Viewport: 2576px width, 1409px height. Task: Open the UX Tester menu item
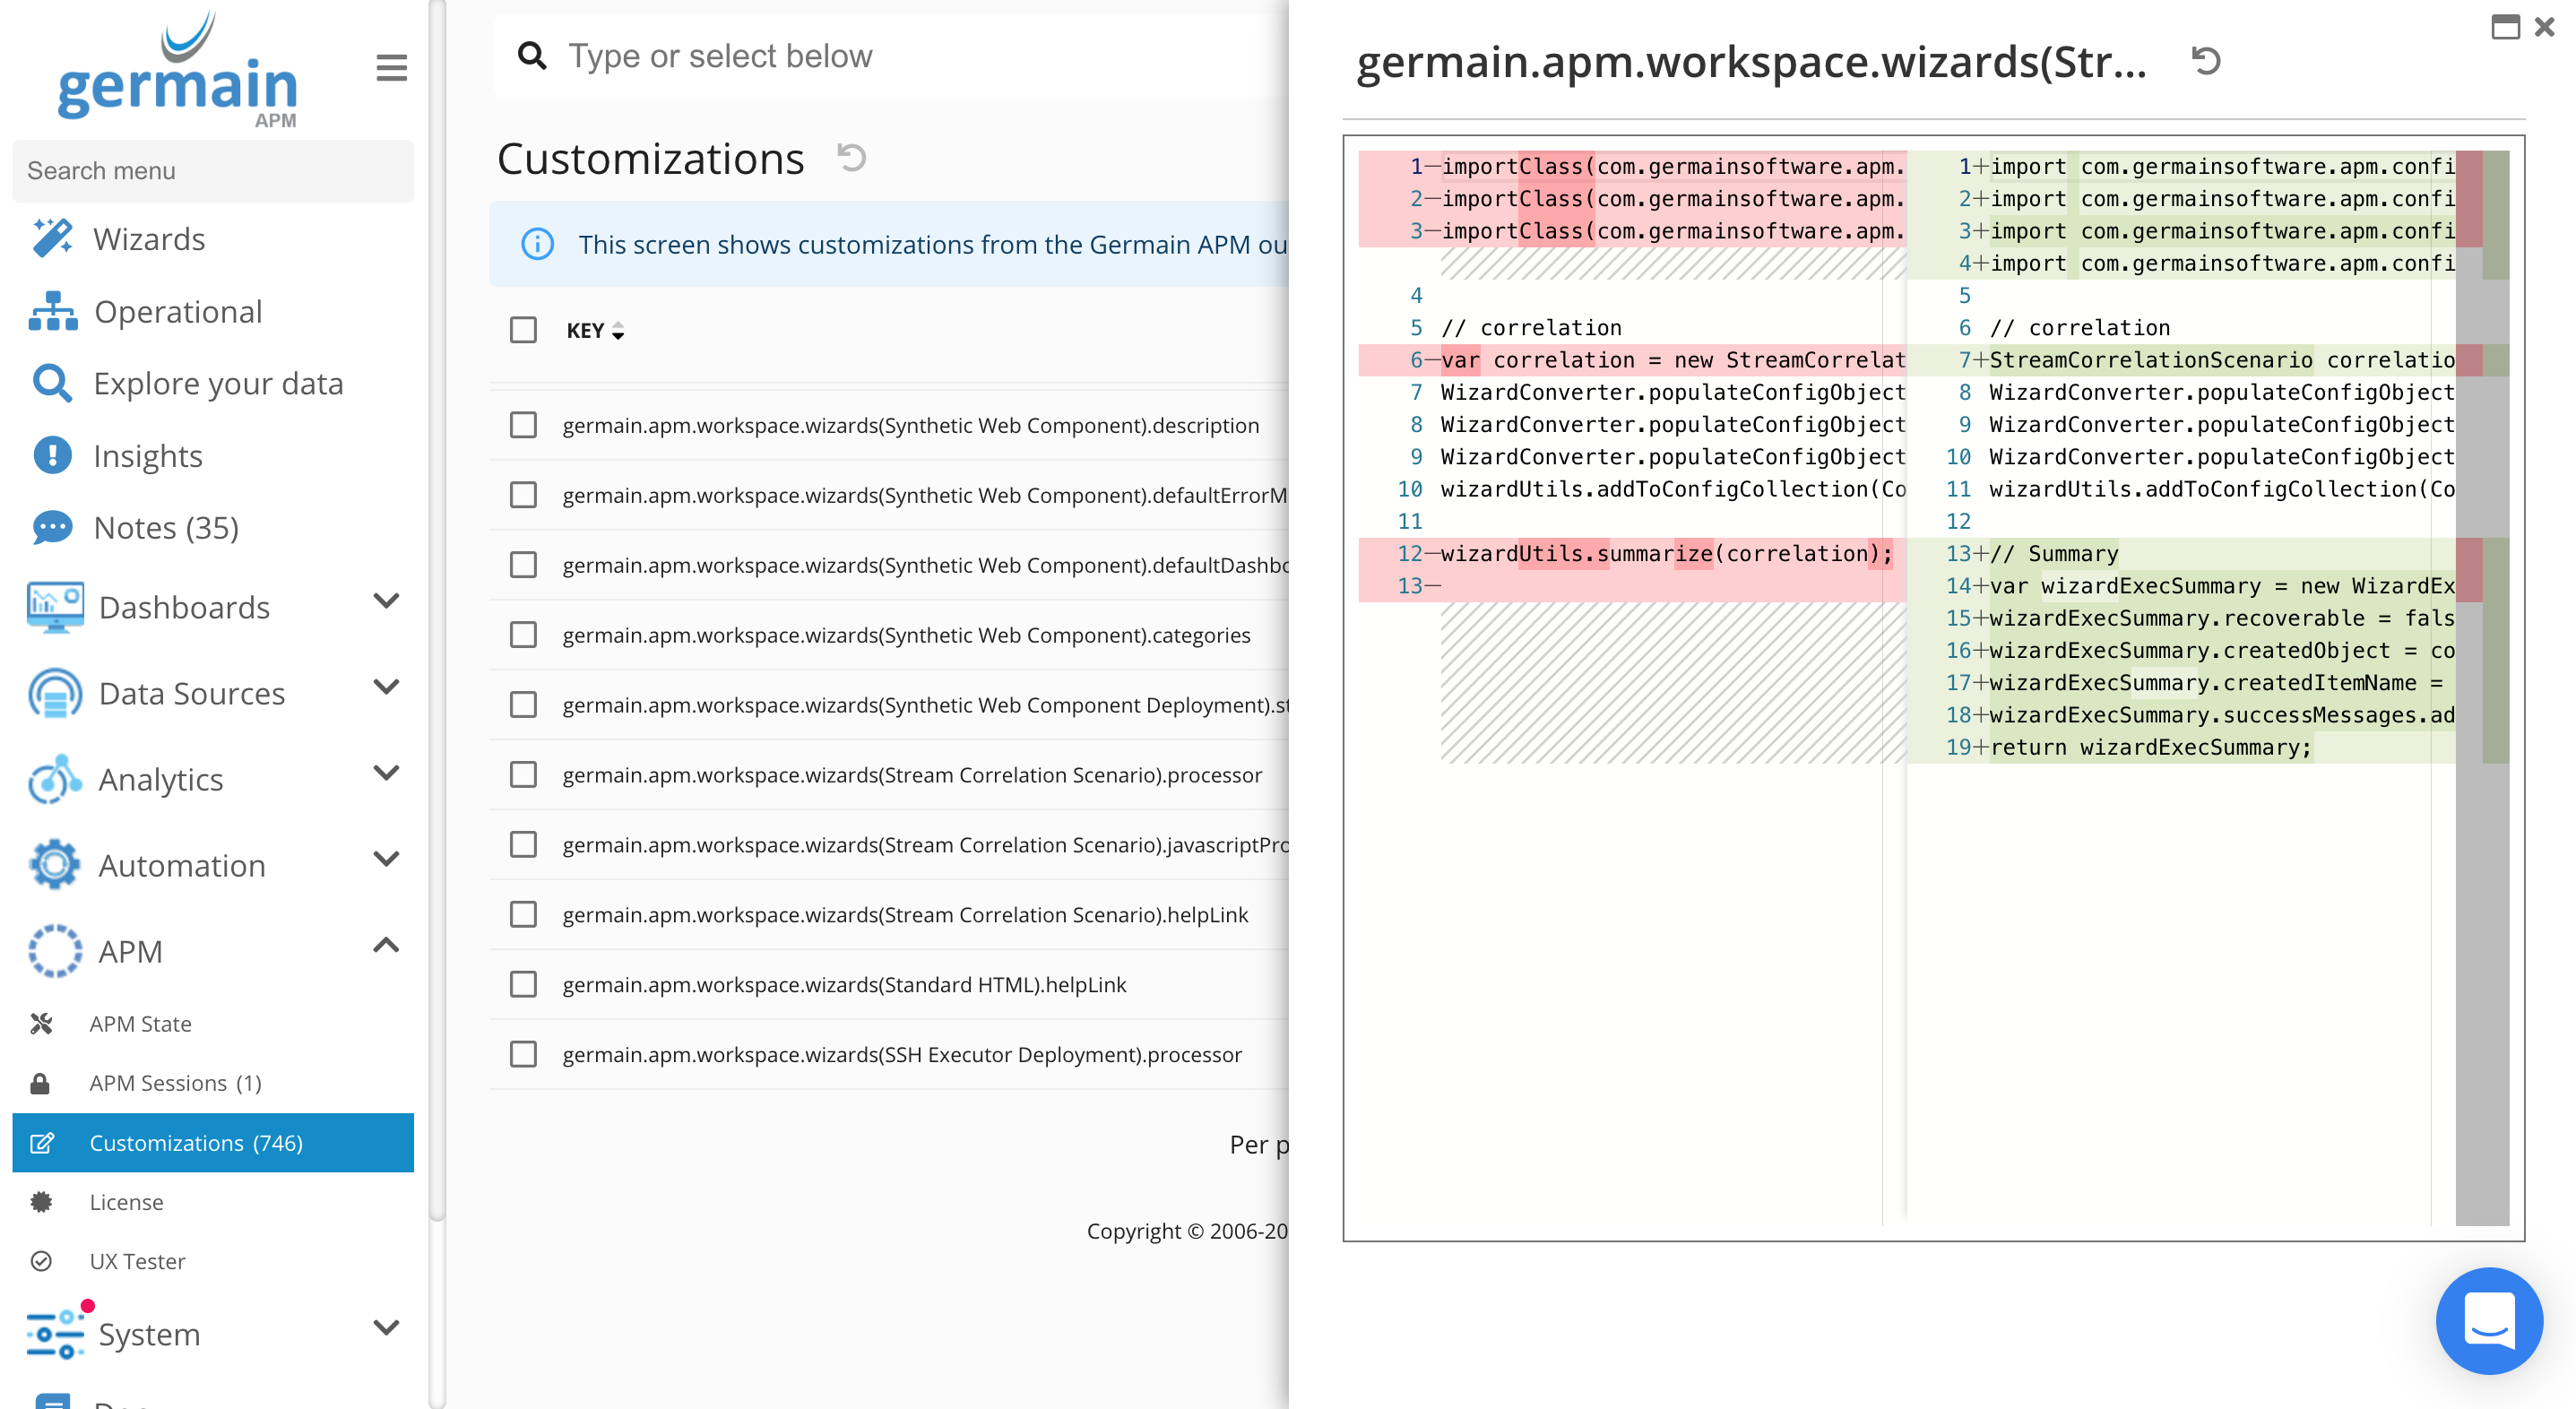[x=137, y=1261]
